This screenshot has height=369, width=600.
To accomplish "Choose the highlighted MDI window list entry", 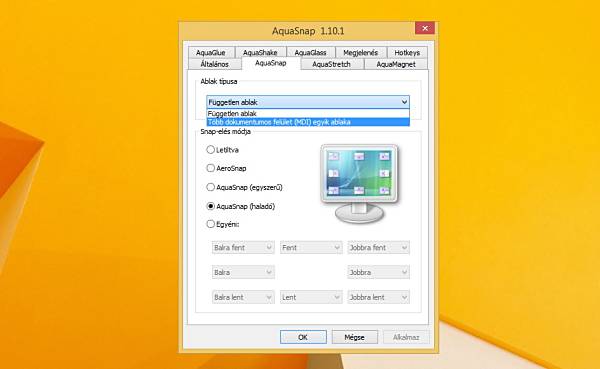I will [x=308, y=122].
